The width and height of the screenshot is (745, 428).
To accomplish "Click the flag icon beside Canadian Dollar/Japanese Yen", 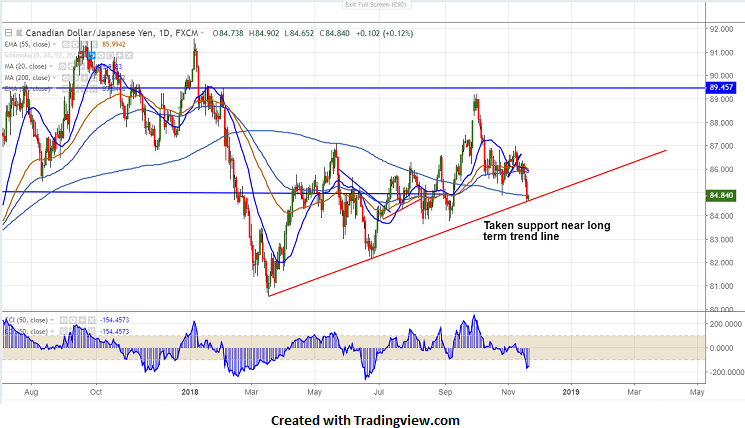I will coord(19,33).
